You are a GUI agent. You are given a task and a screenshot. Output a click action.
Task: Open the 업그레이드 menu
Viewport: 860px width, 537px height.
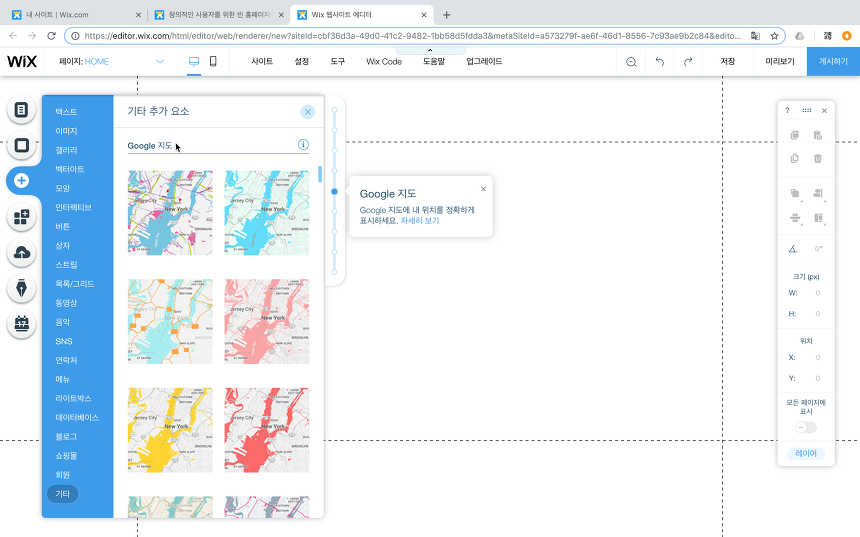click(x=484, y=61)
